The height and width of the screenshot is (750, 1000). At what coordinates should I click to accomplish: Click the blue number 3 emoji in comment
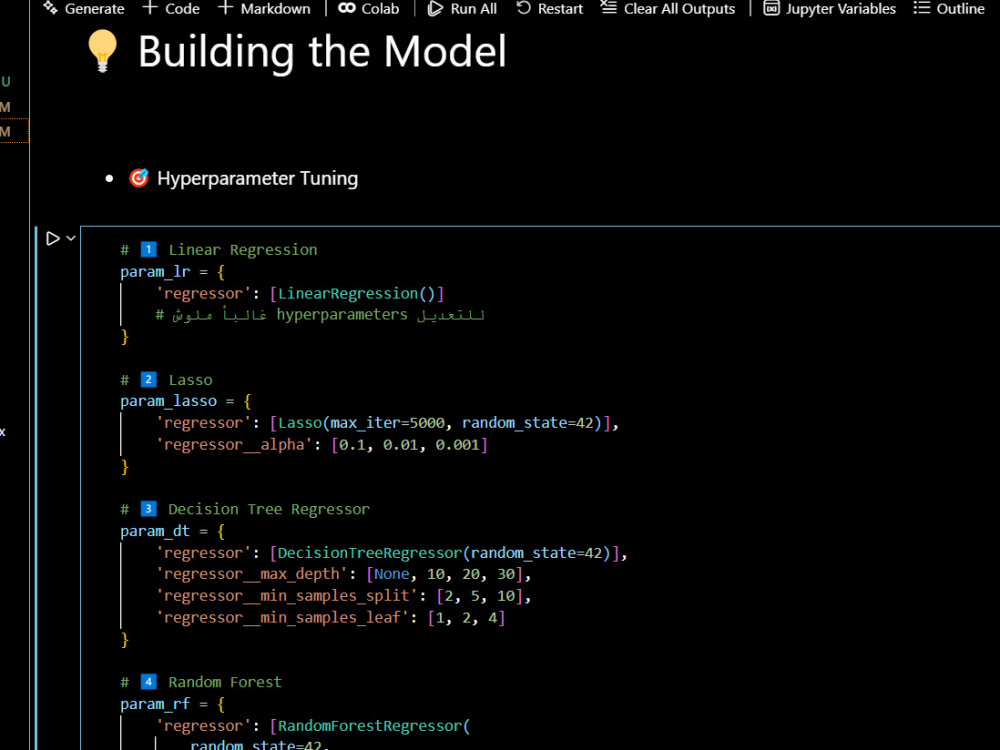(x=149, y=509)
